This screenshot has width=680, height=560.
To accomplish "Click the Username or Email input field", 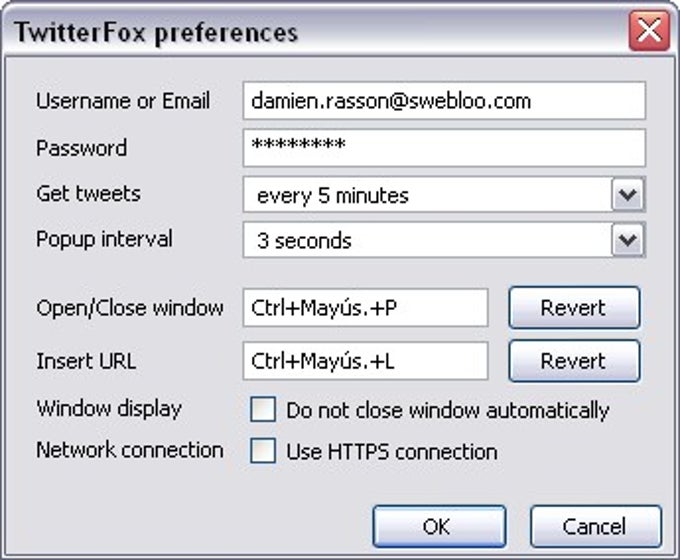I will point(444,101).
